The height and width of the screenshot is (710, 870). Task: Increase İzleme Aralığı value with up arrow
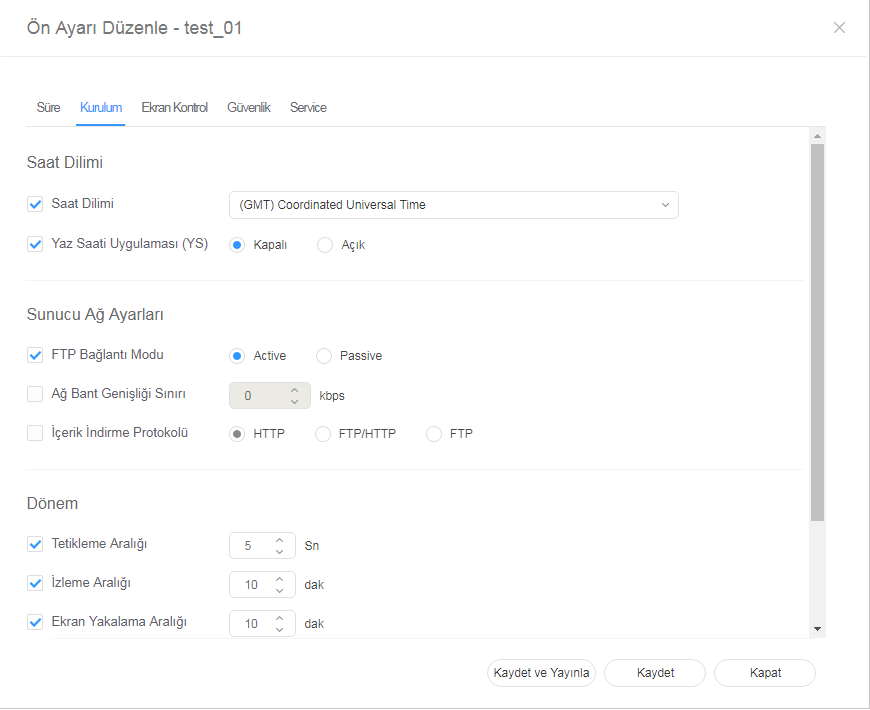[280, 578]
